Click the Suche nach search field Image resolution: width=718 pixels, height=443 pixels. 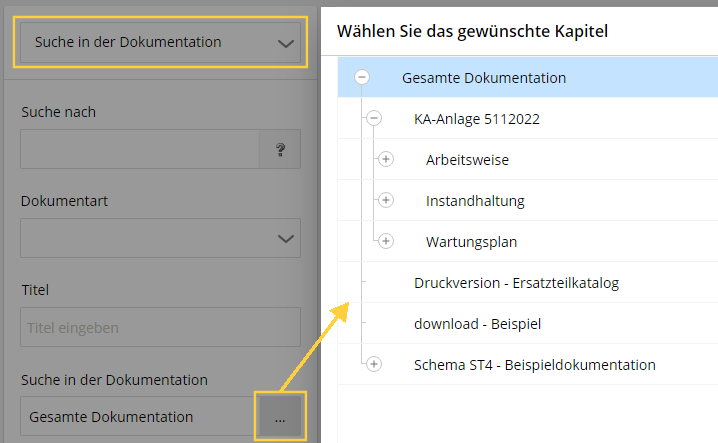[140, 149]
